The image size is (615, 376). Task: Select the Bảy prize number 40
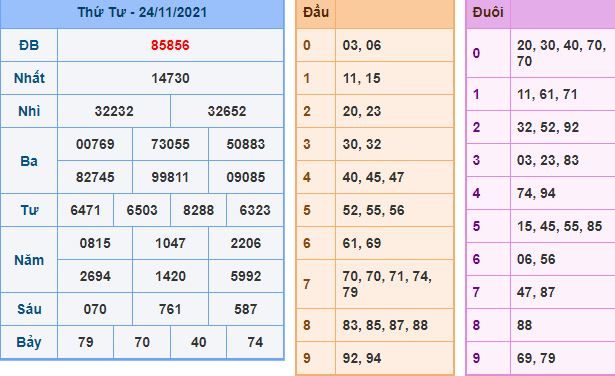click(x=198, y=342)
